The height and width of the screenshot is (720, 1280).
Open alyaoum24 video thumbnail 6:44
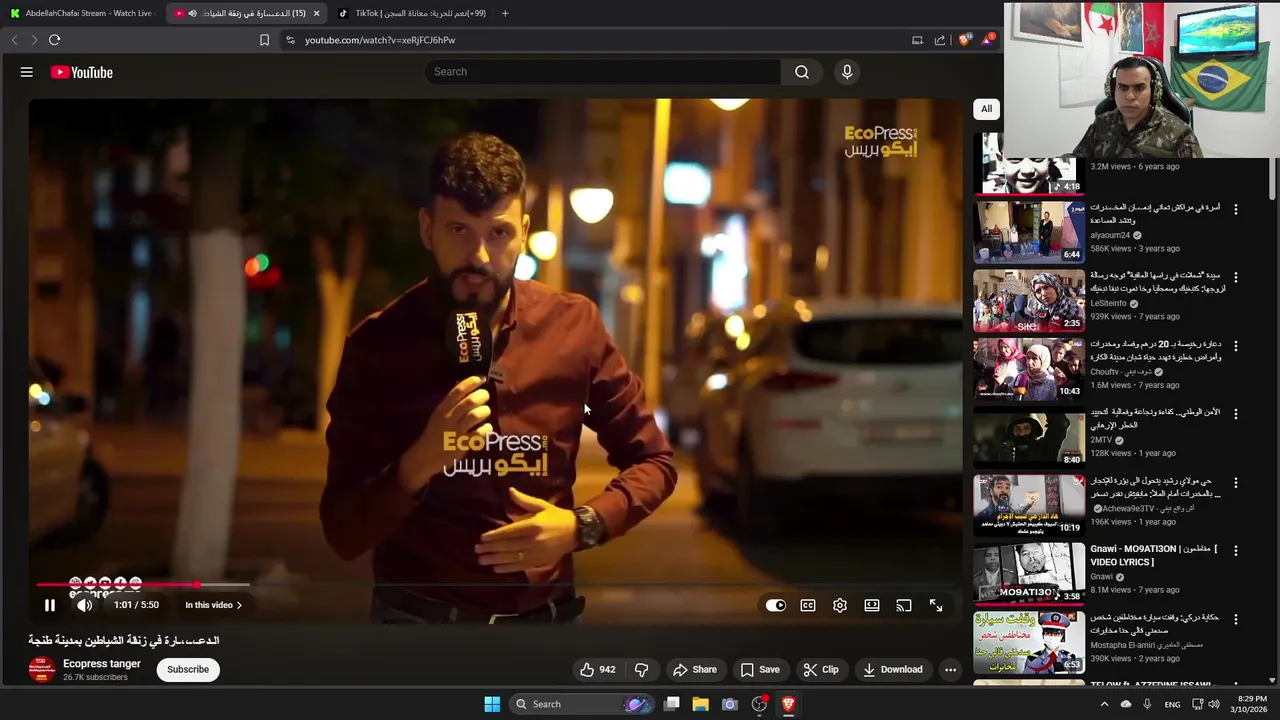tap(1029, 232)
